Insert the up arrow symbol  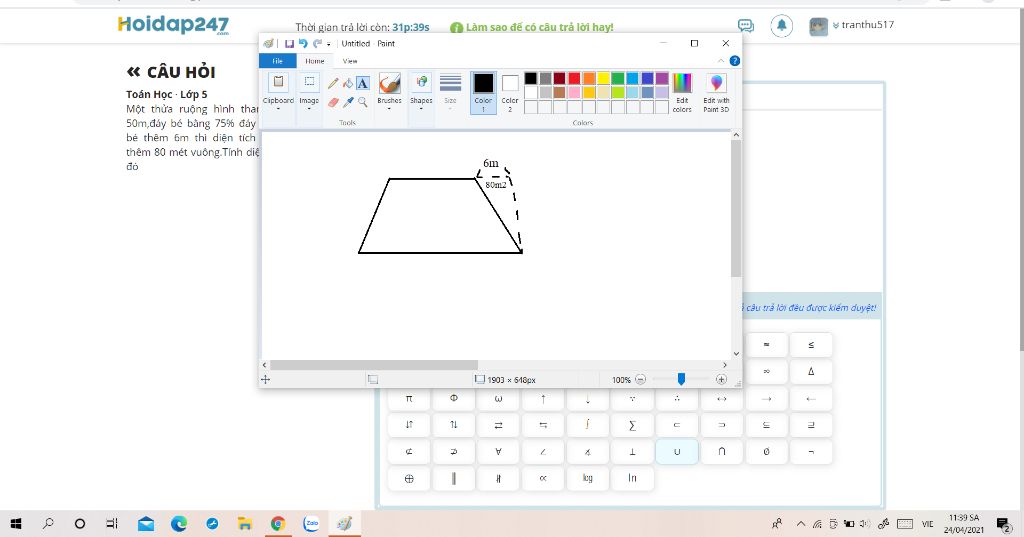[x=543, y=398]
